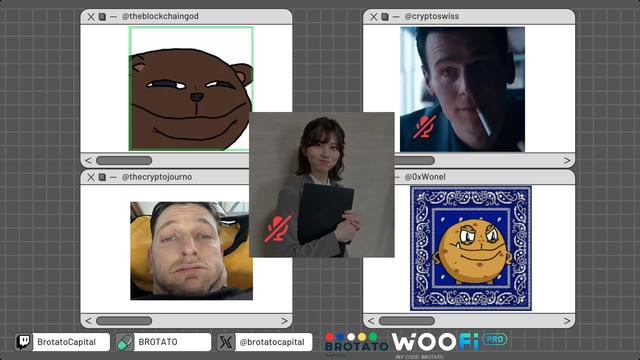Image resolution: width=640 pixels, height=360 pixels.
Task: Click scrollbar thumb in @cryptoswiss window
Action: (x=415, y=160)
